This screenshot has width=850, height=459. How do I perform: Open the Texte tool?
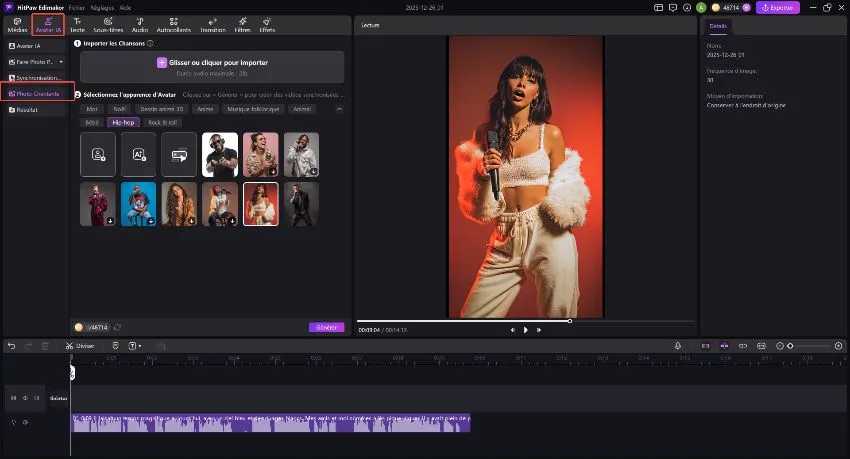78,25
